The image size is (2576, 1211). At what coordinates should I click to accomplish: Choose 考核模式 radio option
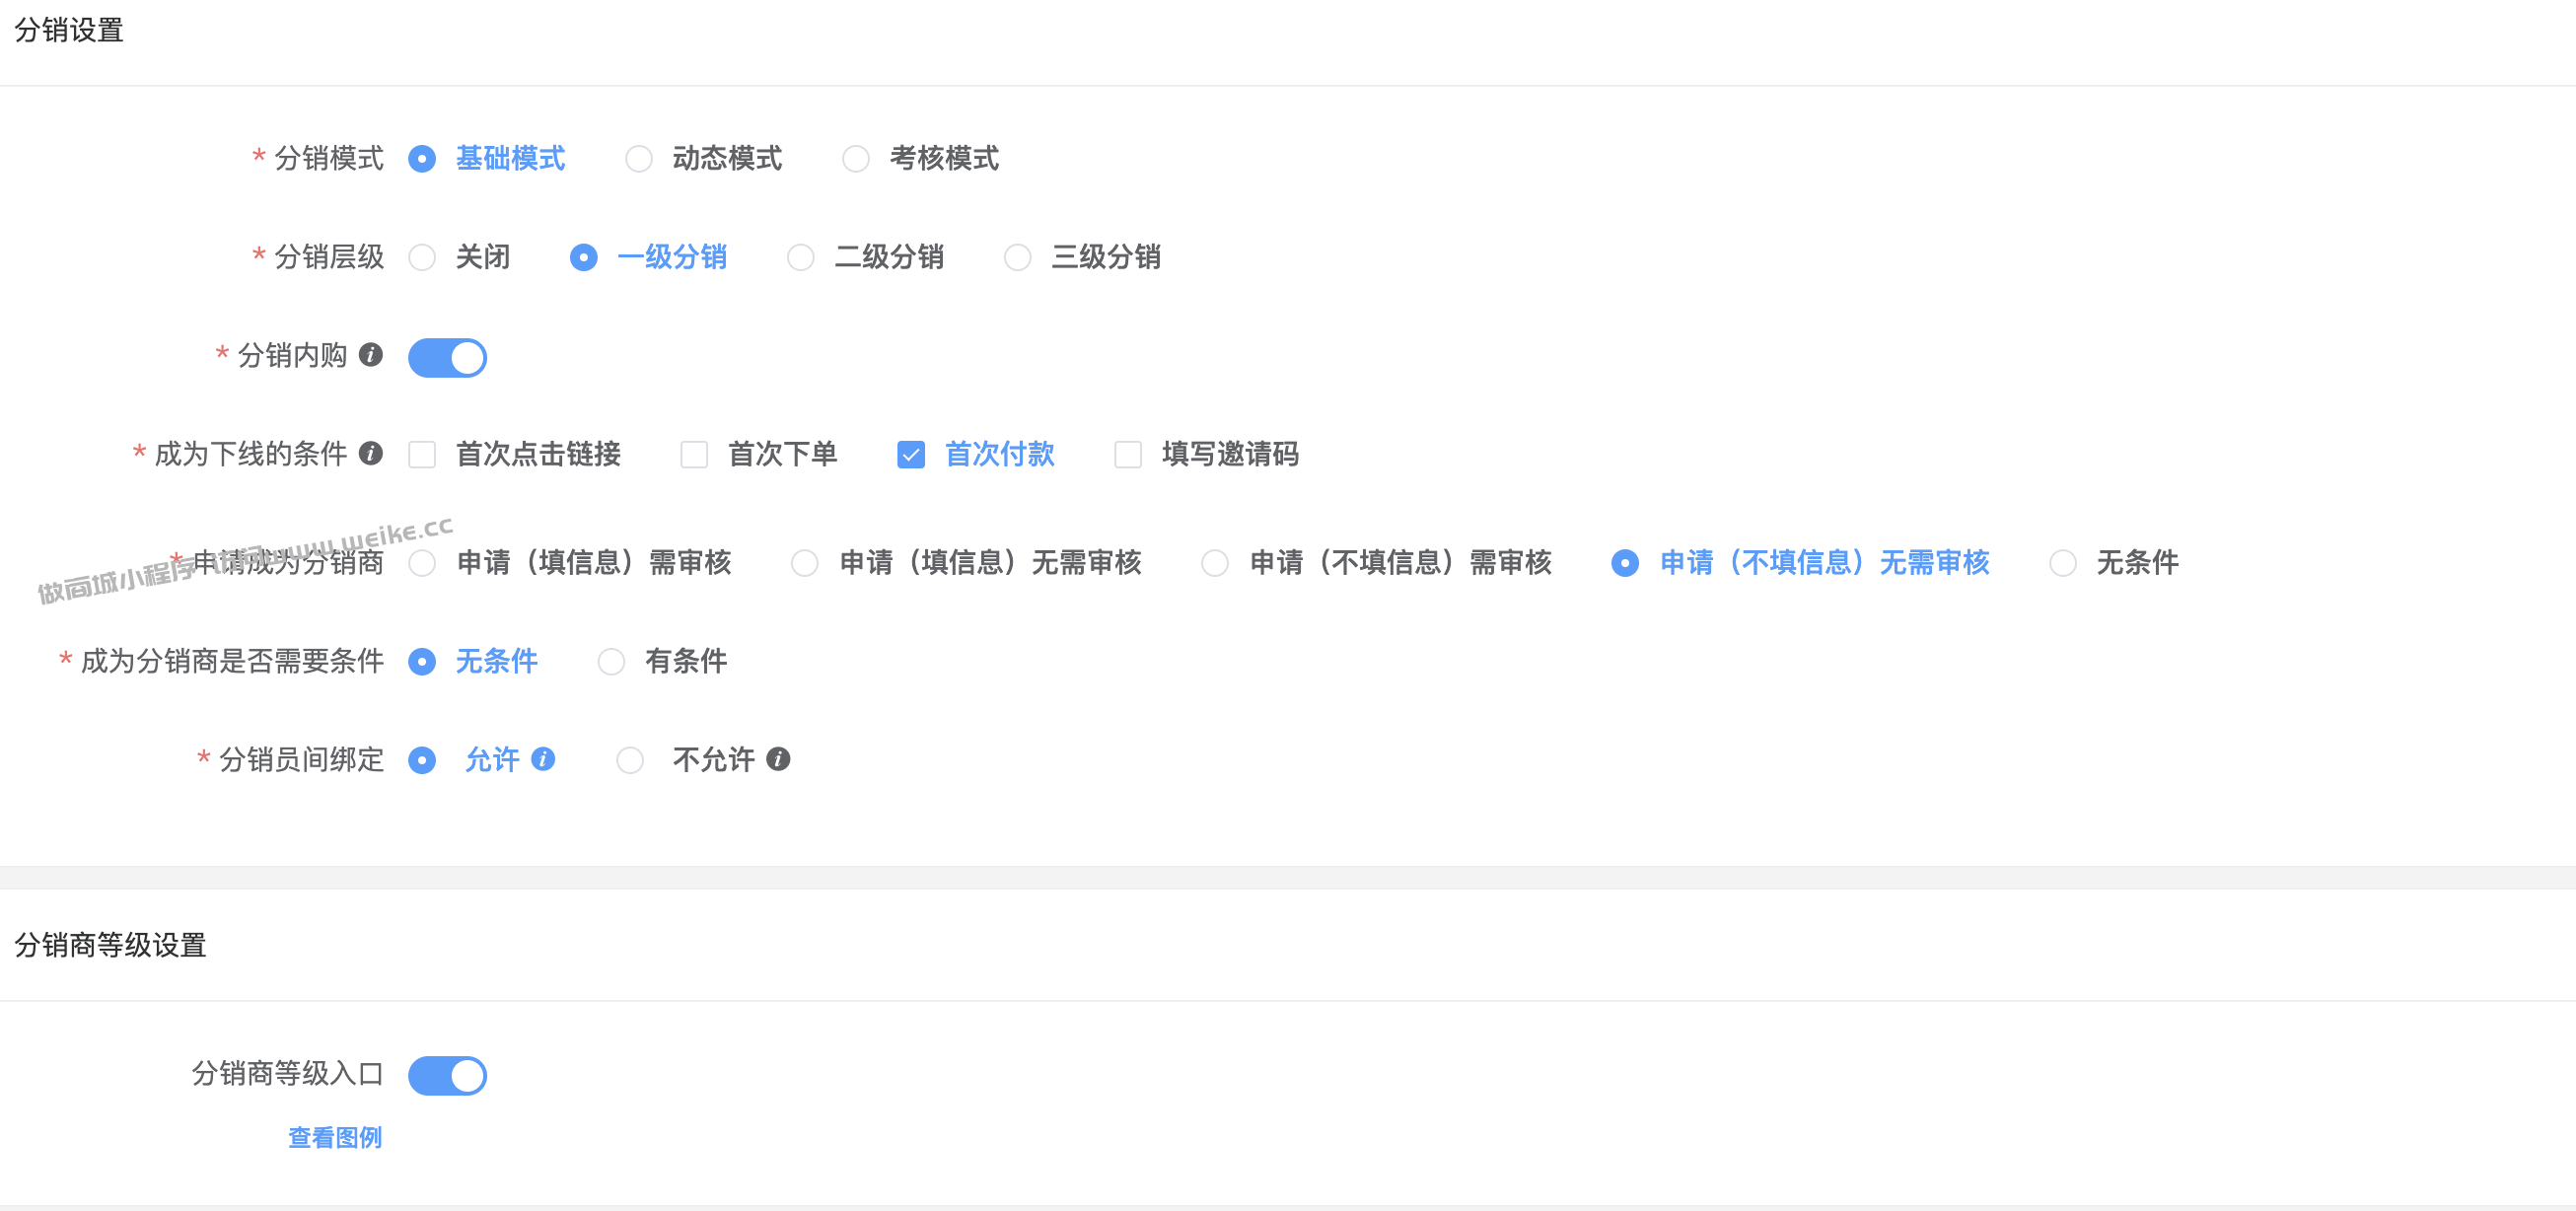[856, 159]
